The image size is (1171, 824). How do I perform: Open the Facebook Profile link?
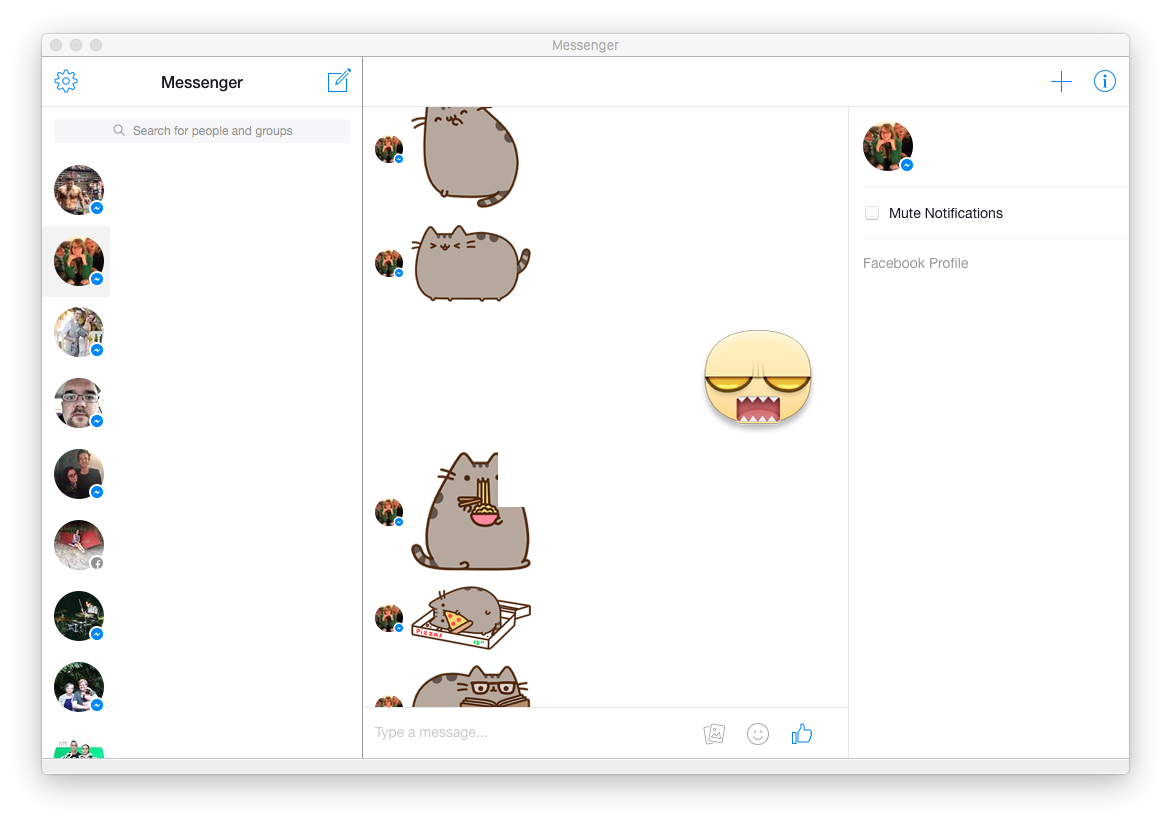[915, 263]
